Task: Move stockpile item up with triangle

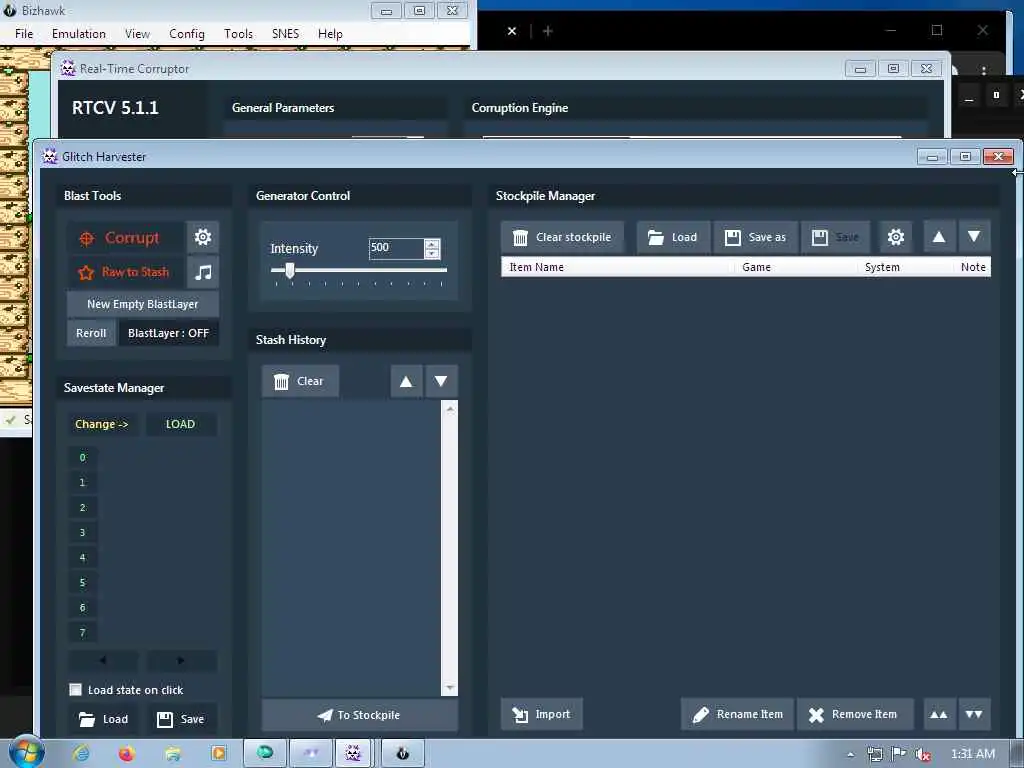Action: pos(939,237)
